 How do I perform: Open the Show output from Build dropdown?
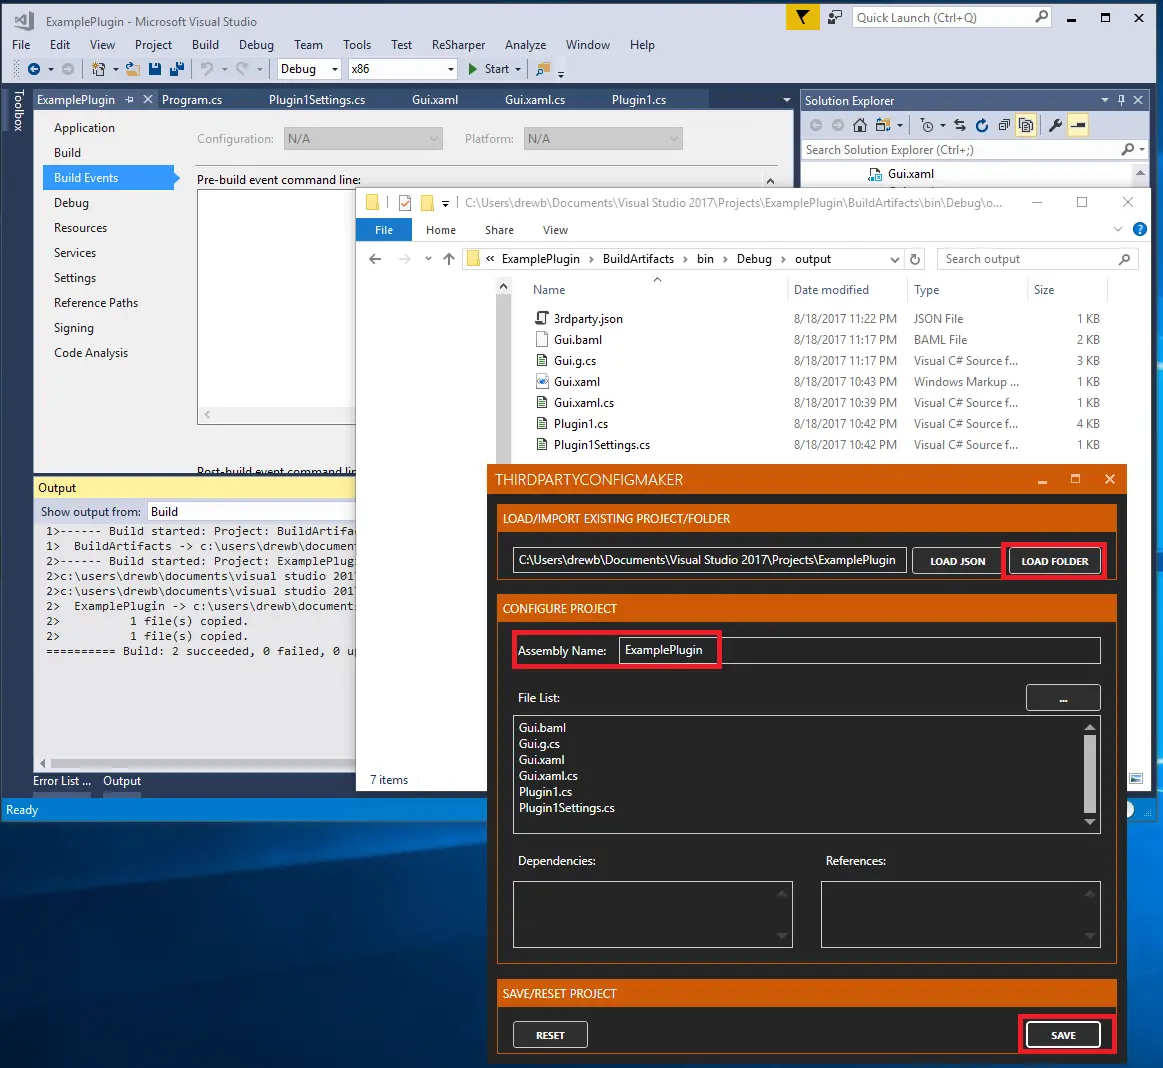pyautogui.click(x=251, y=512)
